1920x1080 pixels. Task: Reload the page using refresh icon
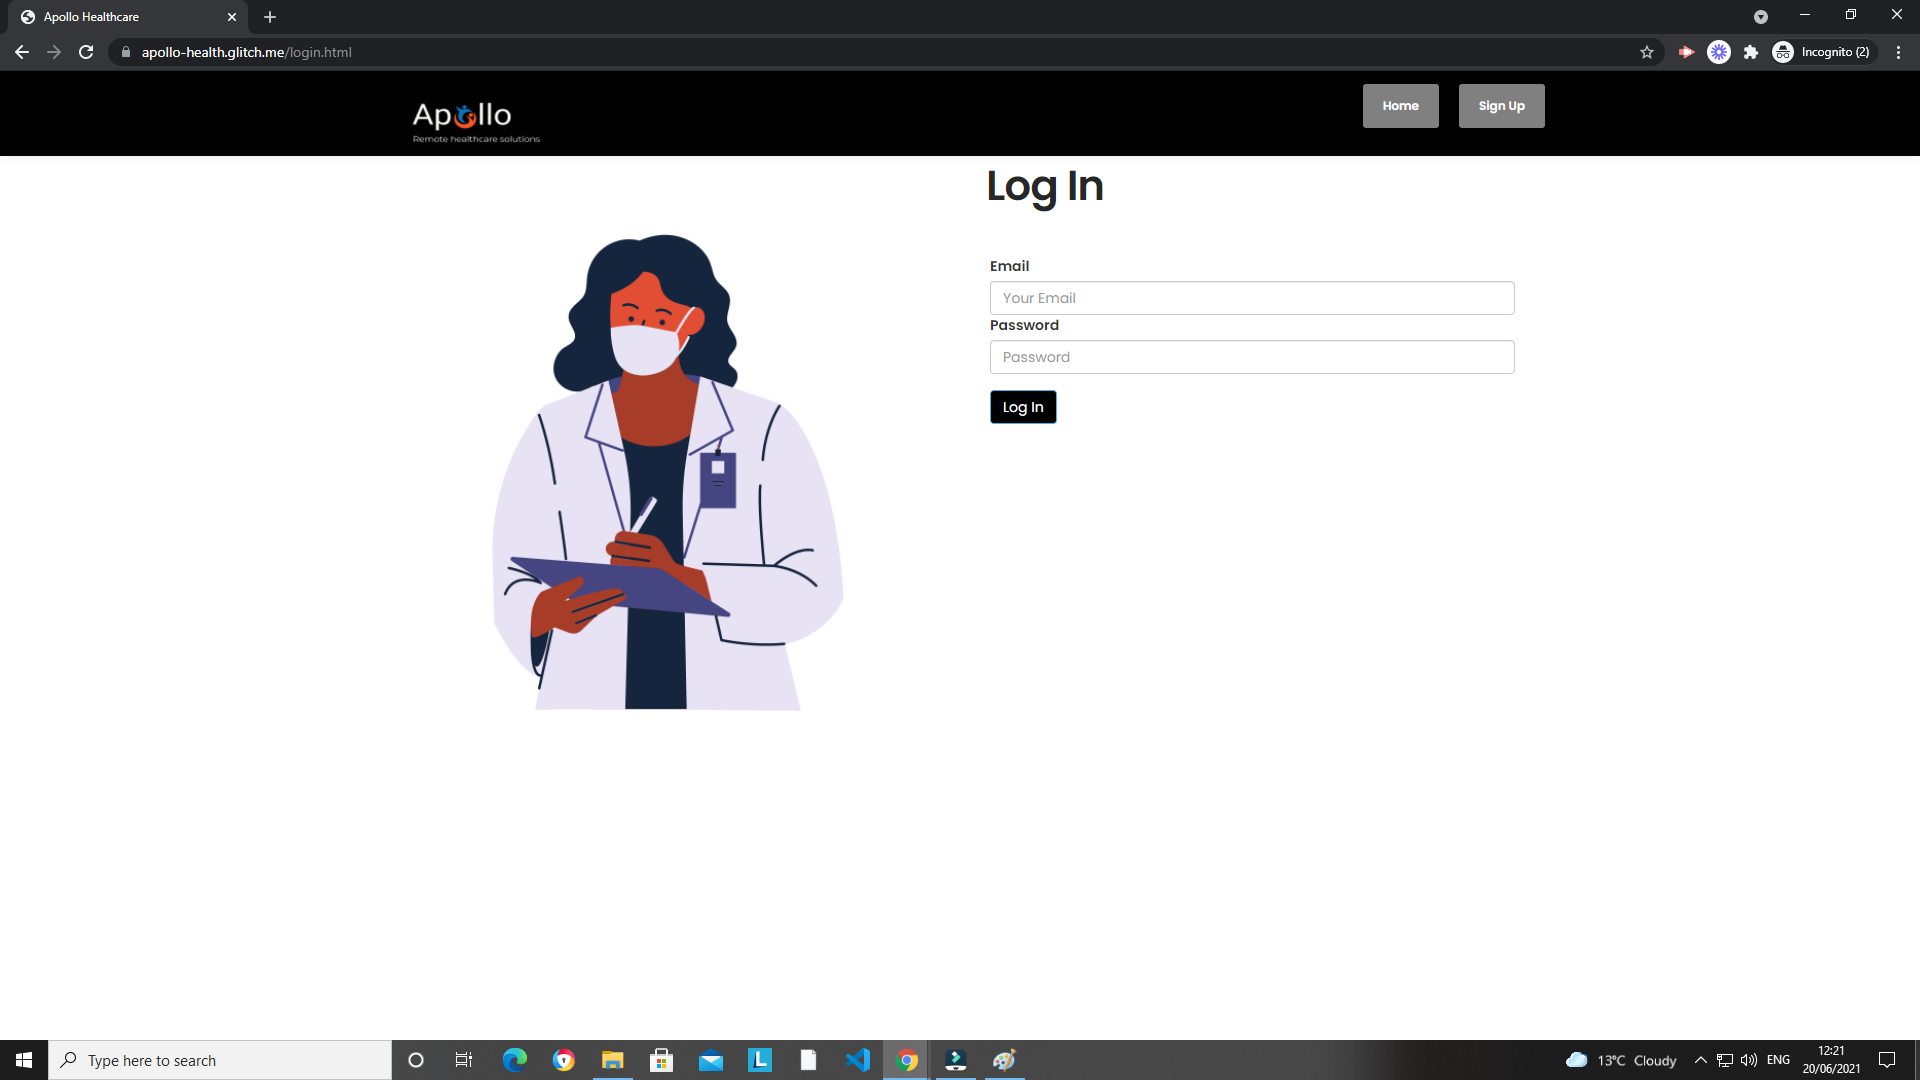(86, 52)
